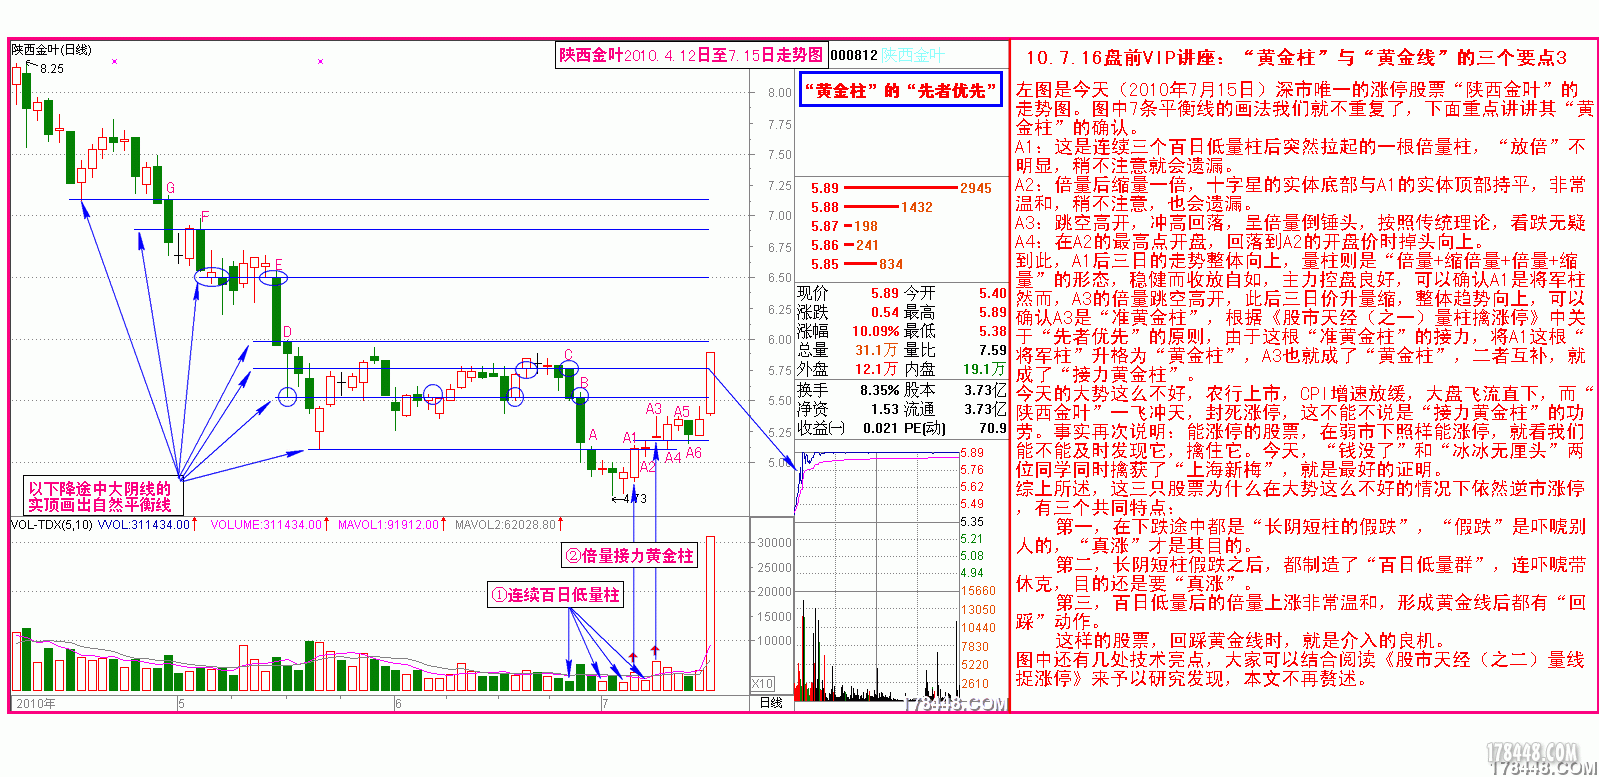Click the 总量 value 31.1万
The height and width of the screenshot is (777, 1599).
(x=876, y=350)
